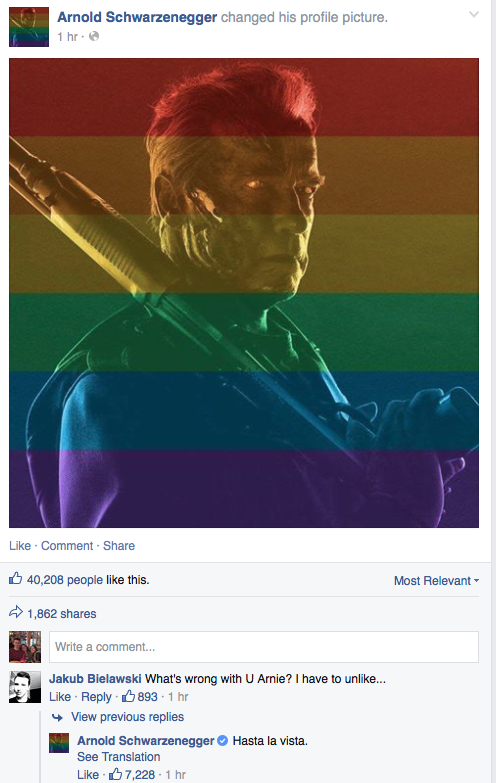Open Jakub Bielawski's profile link

[95, 679]
